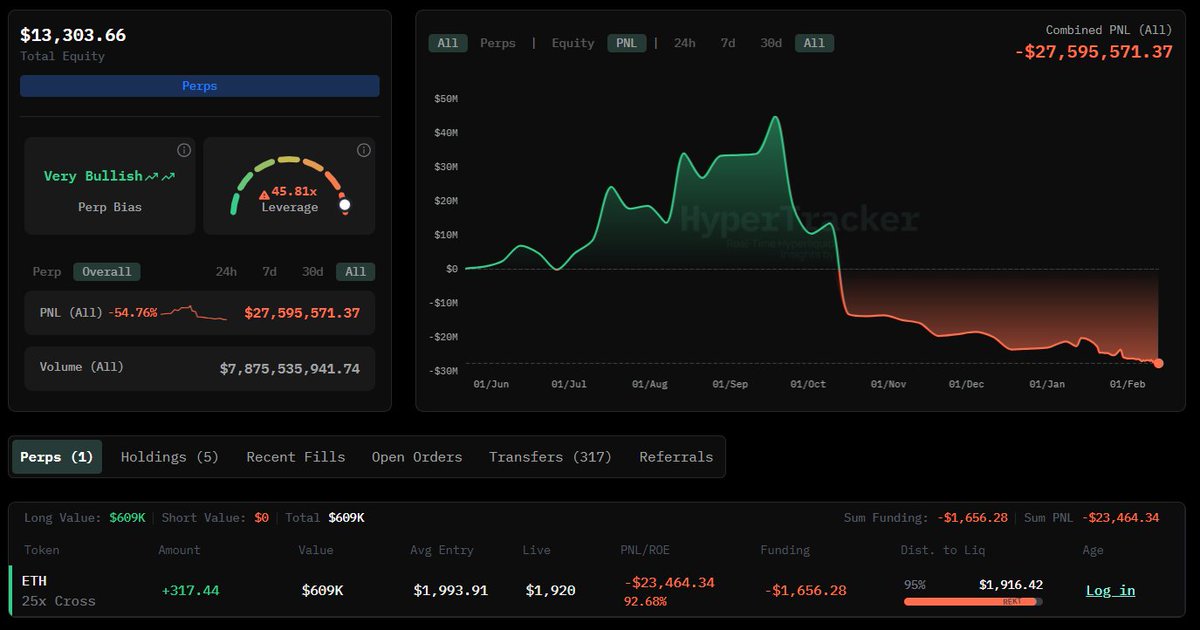Click the info icon on Leverage card
Viewport: 1200px width, 630px height.
(x=364, y=150)
